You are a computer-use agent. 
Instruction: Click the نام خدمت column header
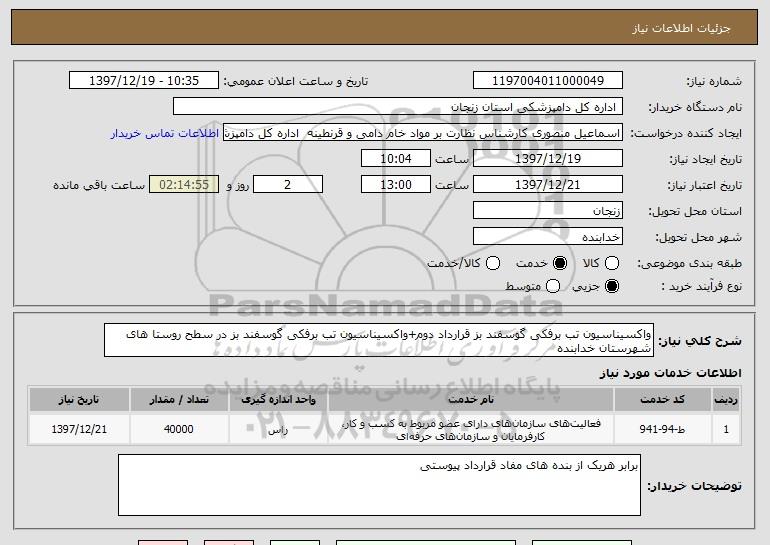tap(470, 400)
